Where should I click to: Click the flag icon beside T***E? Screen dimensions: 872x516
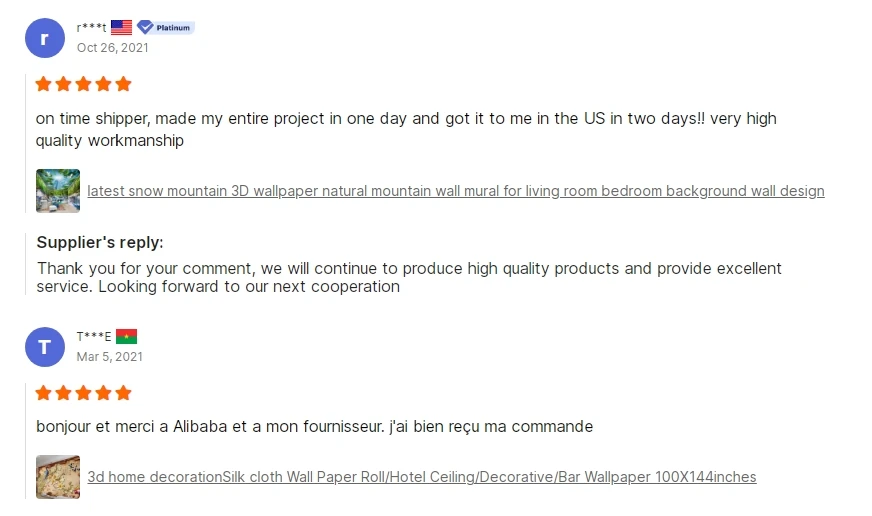(126, 336)
